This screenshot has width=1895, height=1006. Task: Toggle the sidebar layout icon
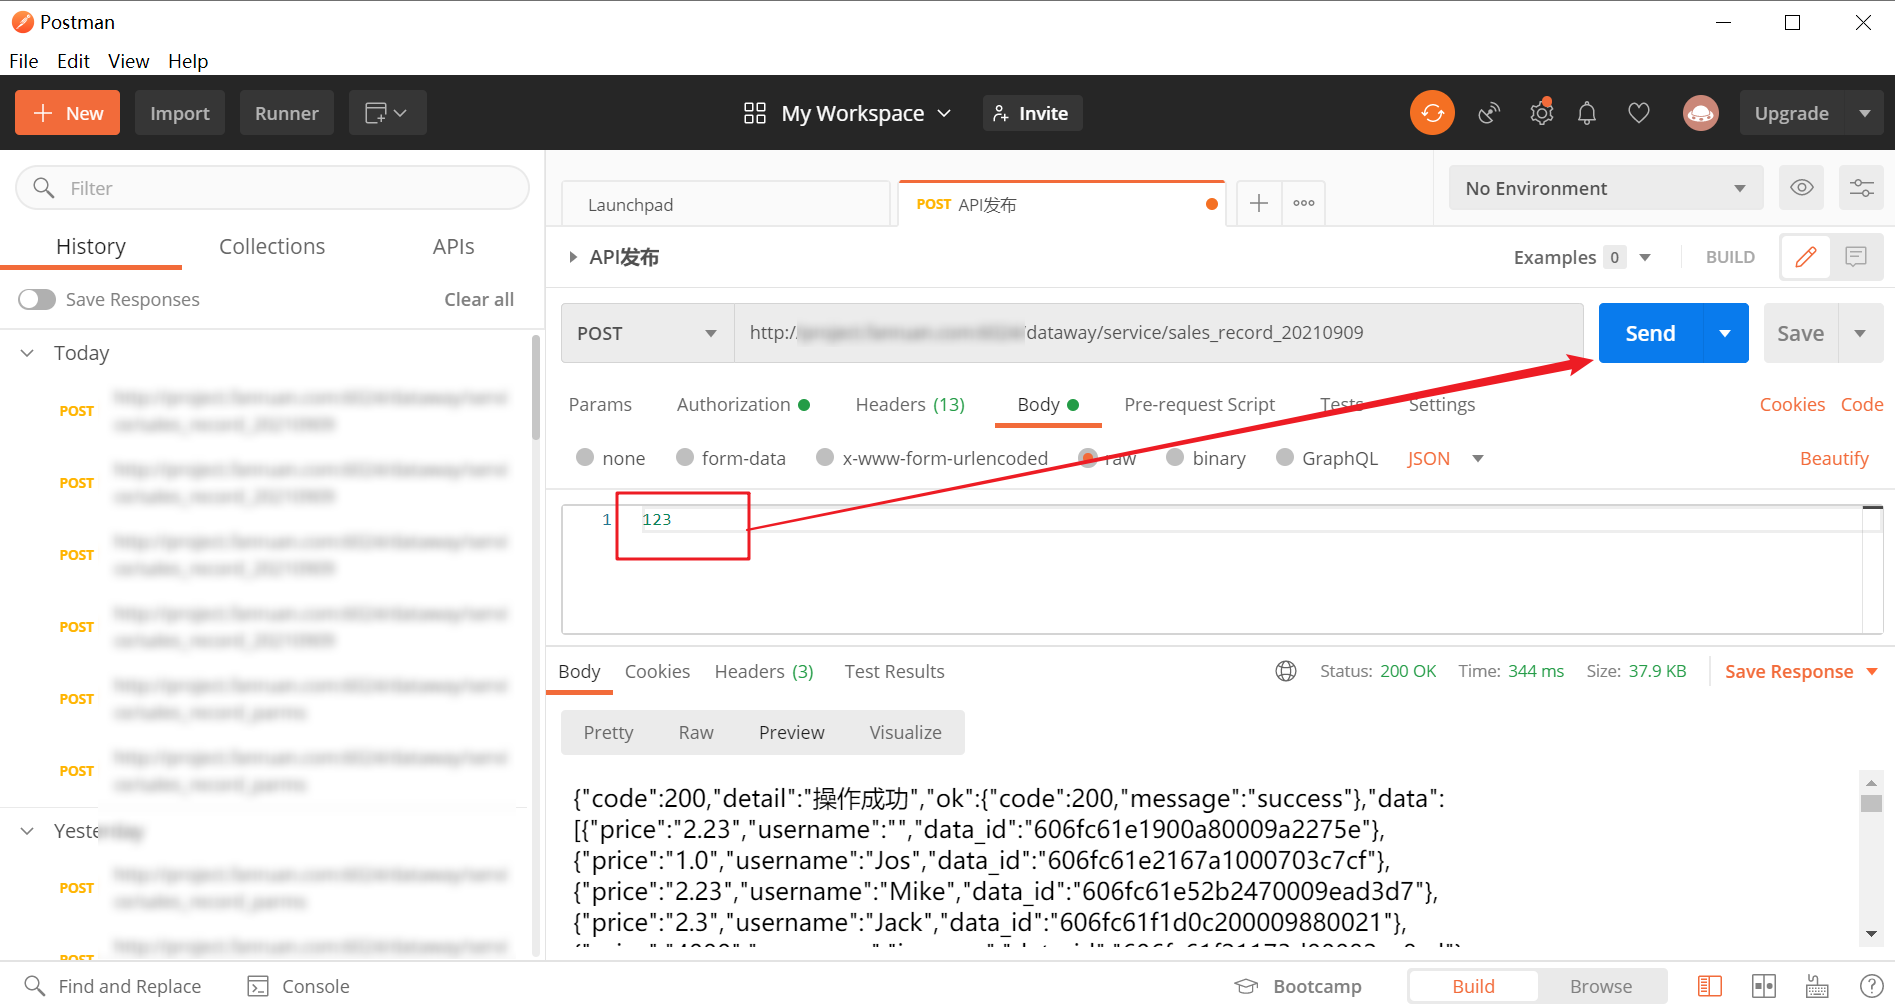tap(1710, 986)
